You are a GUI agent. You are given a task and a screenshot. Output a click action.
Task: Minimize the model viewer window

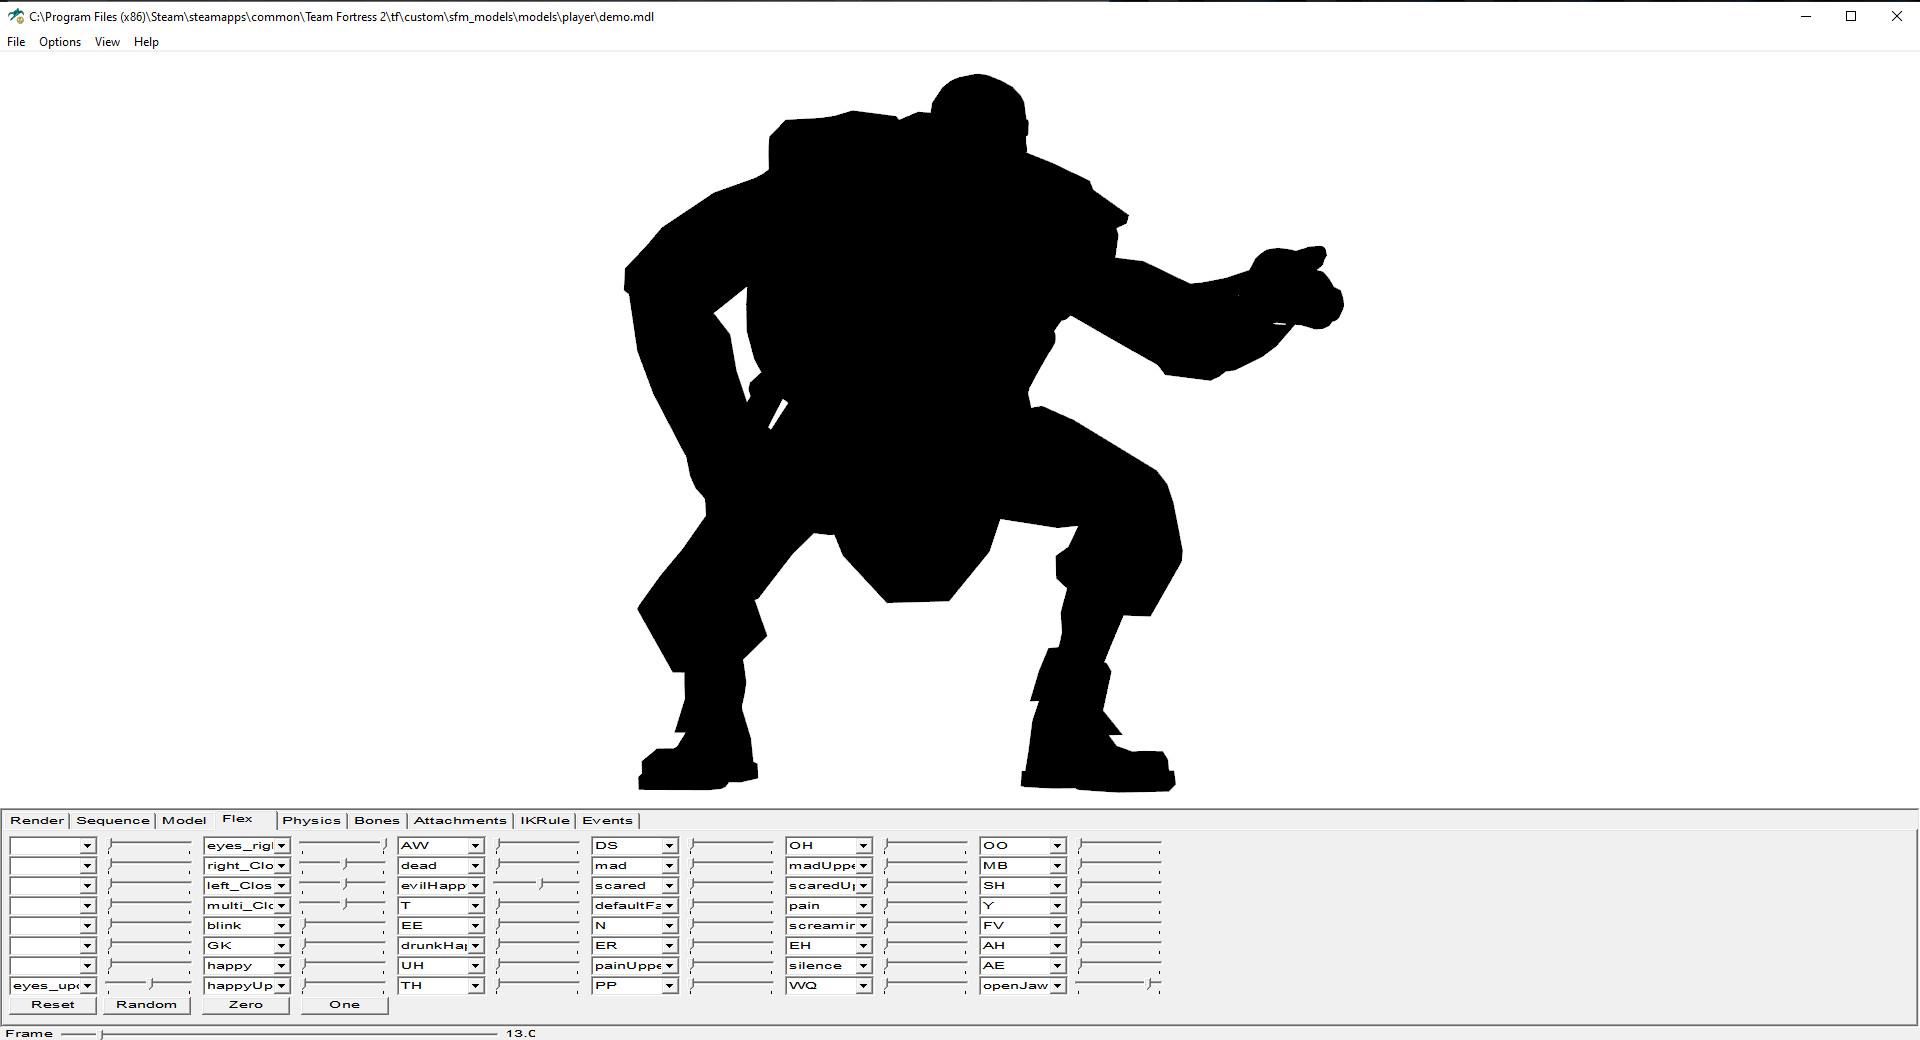click(1806, 16)
